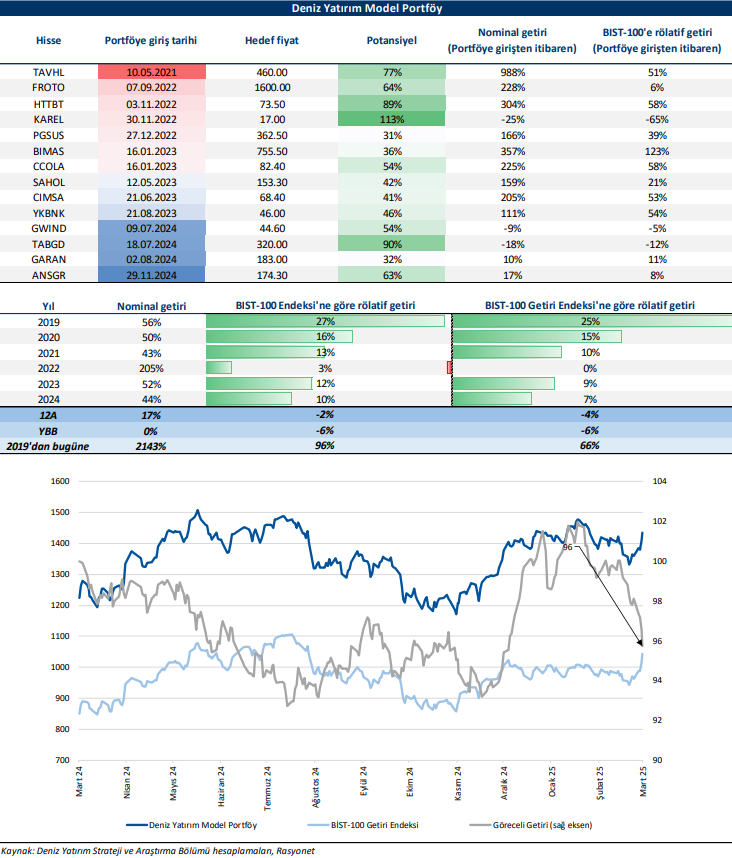732x858 pixels.
Task: Select the 1600.00 target price for FROTO
Action: pyautogui.click(x=267, y=88)
